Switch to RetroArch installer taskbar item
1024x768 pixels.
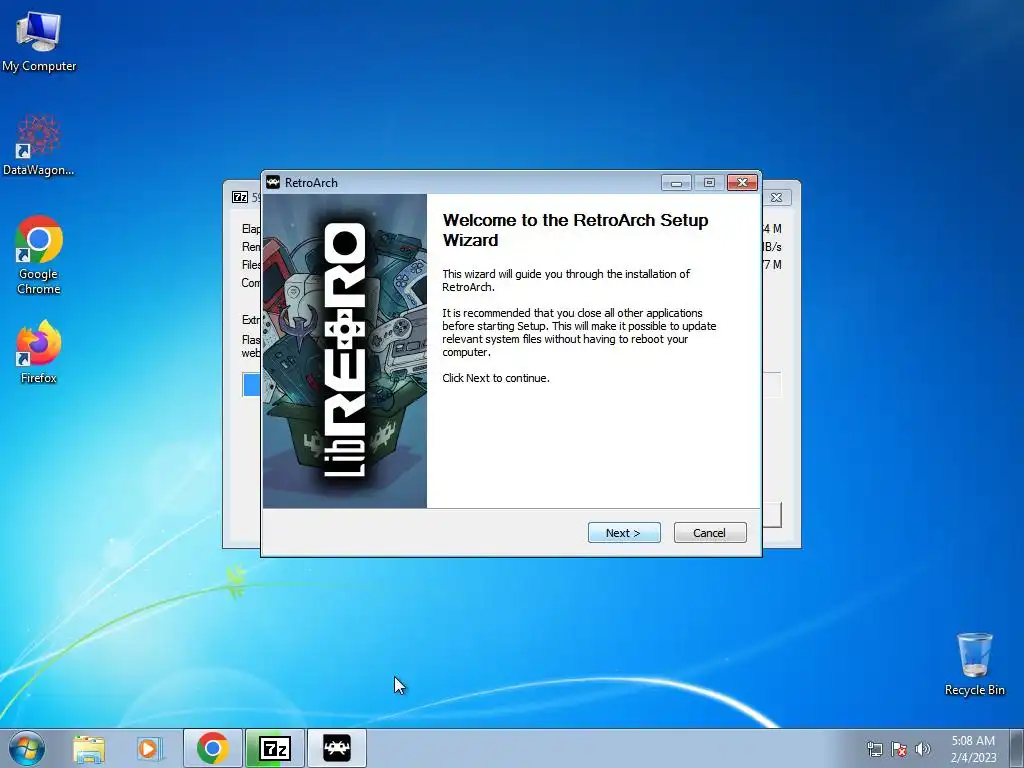(x=337, y=748)
